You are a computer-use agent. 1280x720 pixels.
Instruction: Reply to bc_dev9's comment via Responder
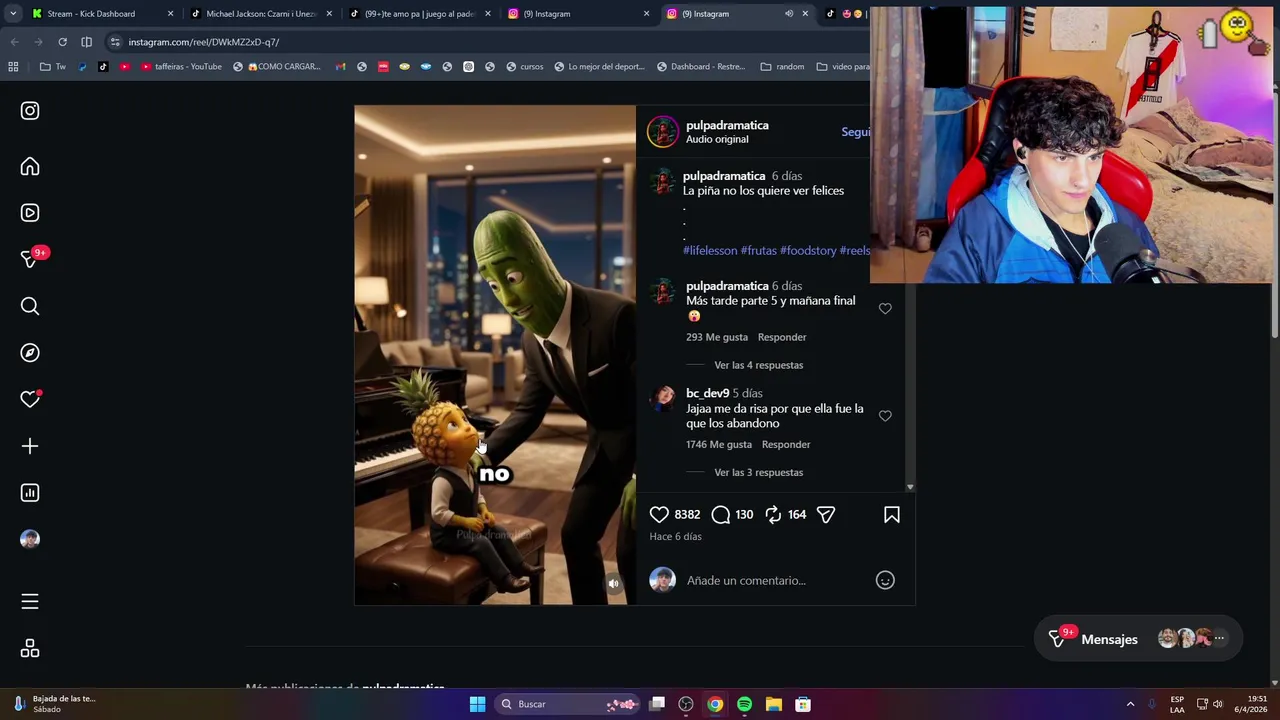point(786,444)
